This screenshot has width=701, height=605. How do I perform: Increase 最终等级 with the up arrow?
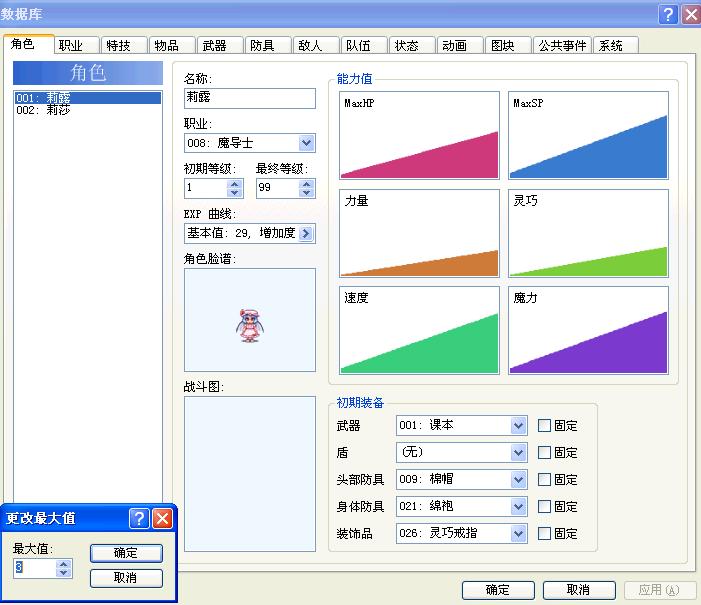click(x=306, y=184)
